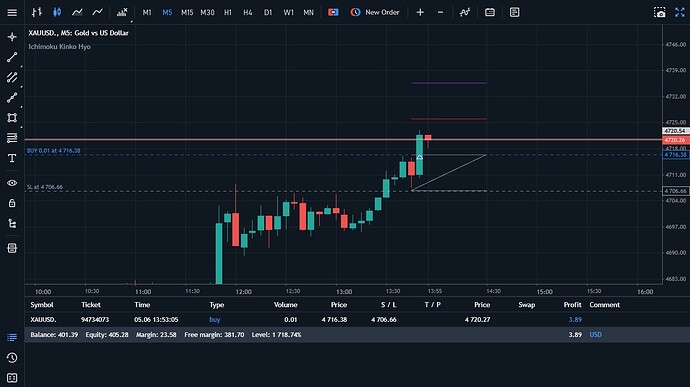Screen dimensions: 690x387
Task: Select the equidistant channel tool
Action: point(12,77)
